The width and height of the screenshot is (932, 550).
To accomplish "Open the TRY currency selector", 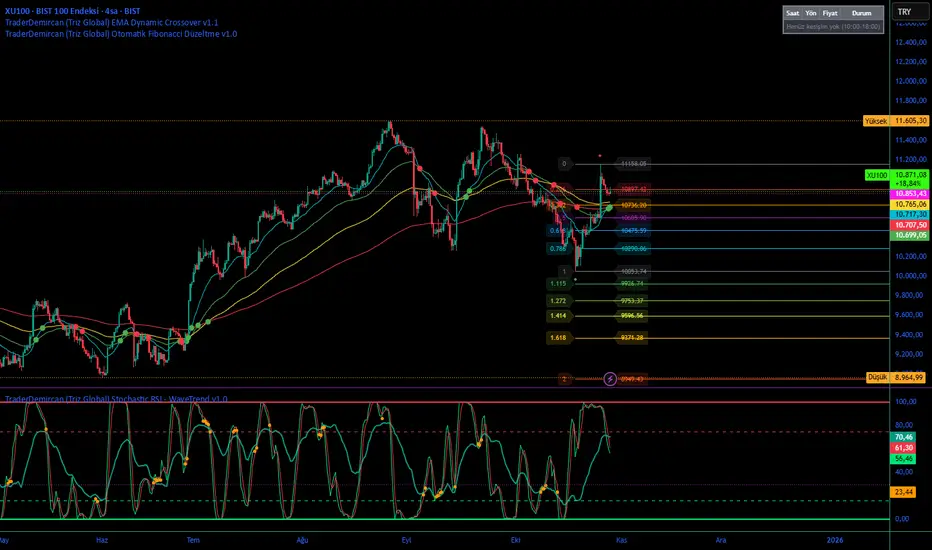I will click(904, 12).
